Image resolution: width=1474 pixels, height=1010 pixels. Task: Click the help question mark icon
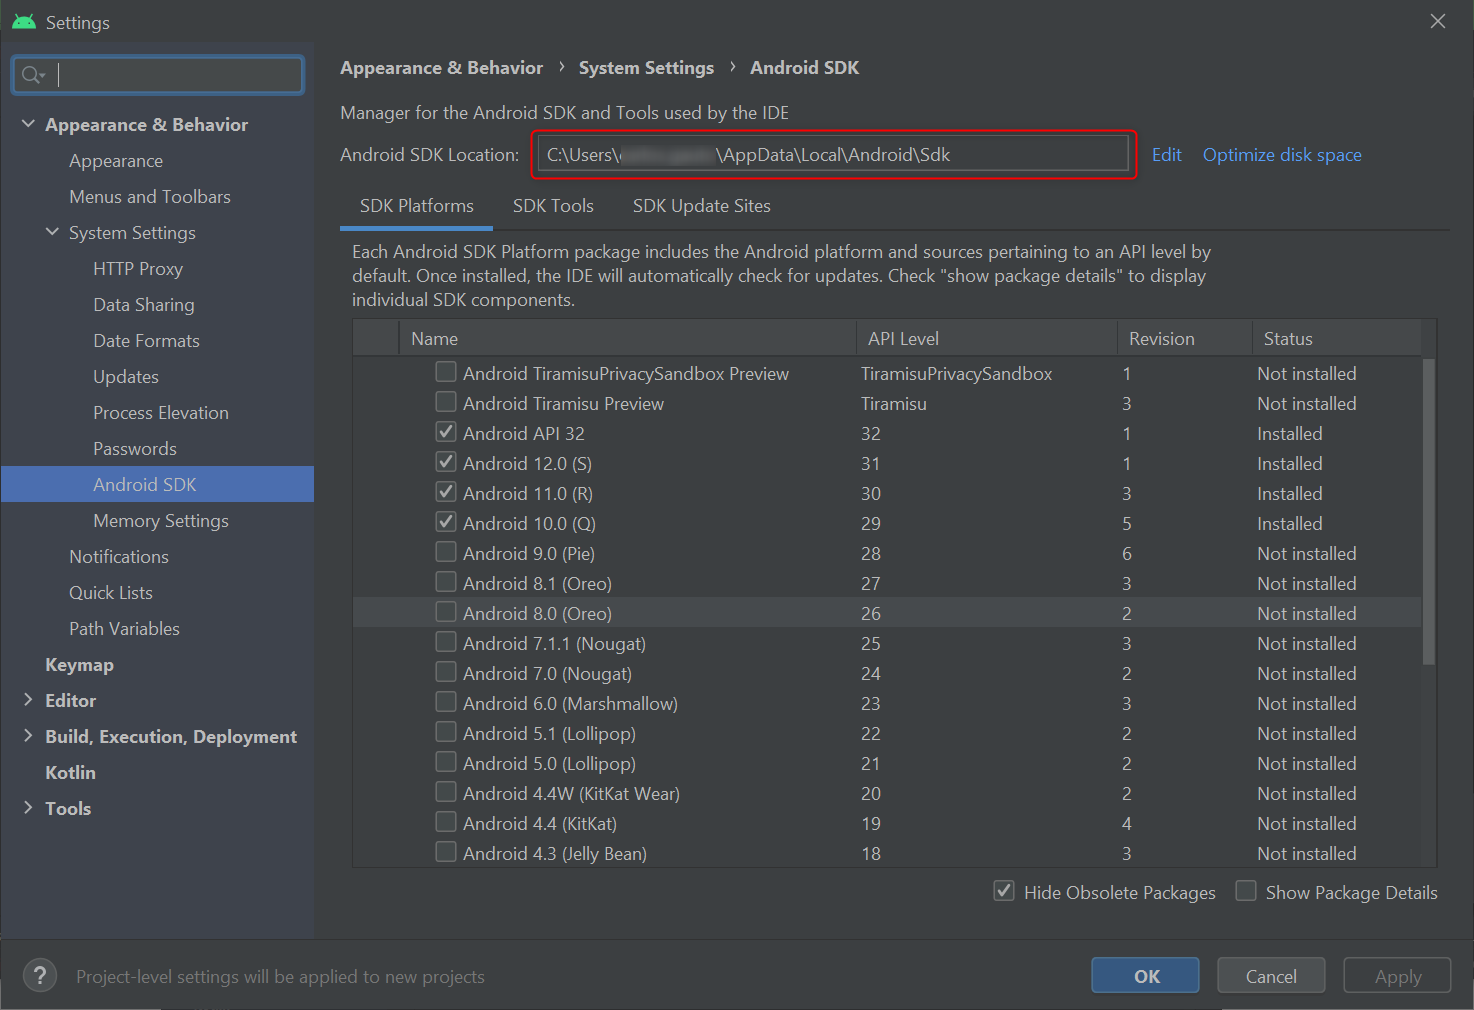40,976
